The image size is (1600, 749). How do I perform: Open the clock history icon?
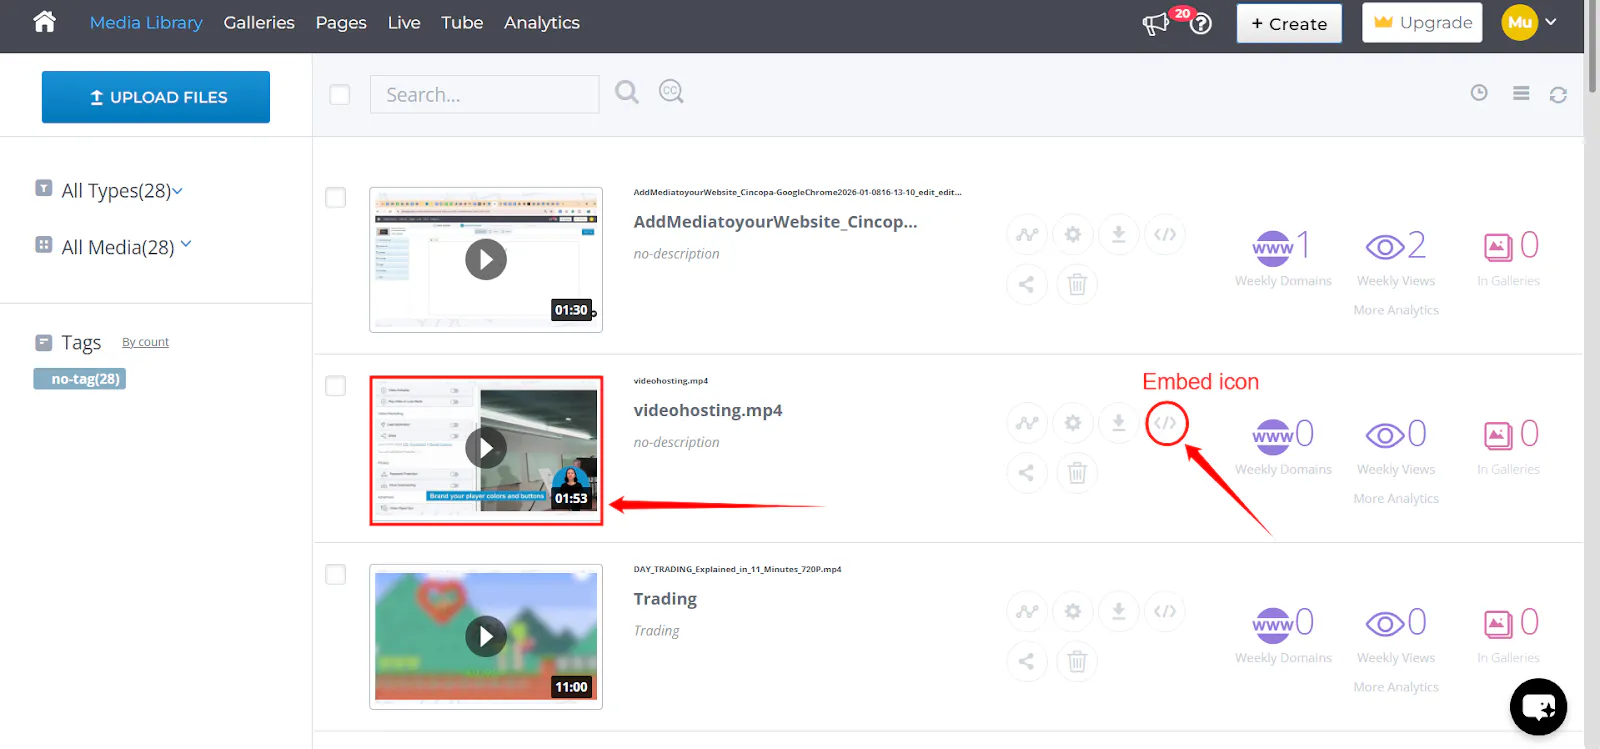[1479, 93]
